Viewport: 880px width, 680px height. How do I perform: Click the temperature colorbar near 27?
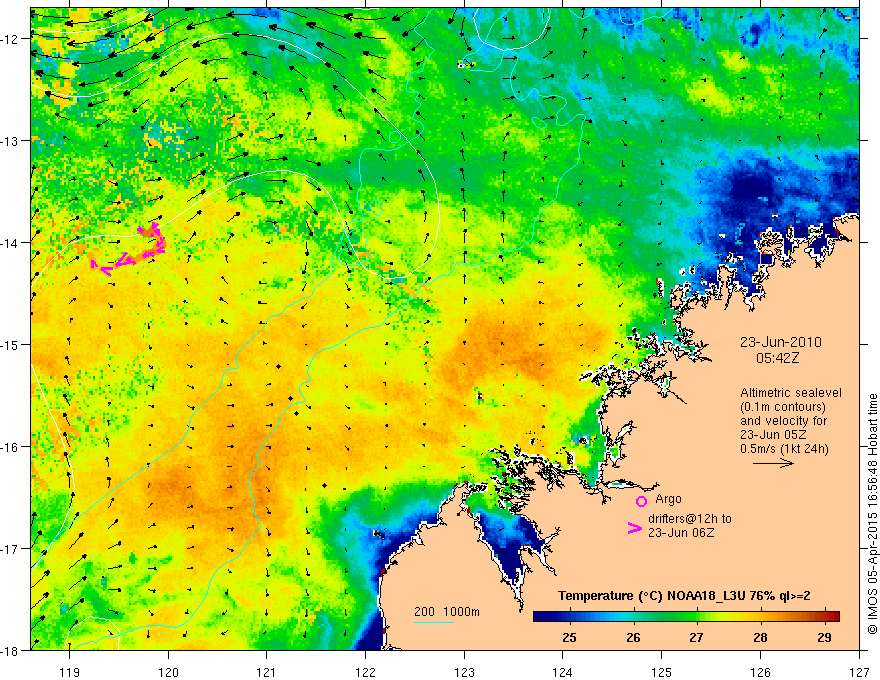point(696,616)
